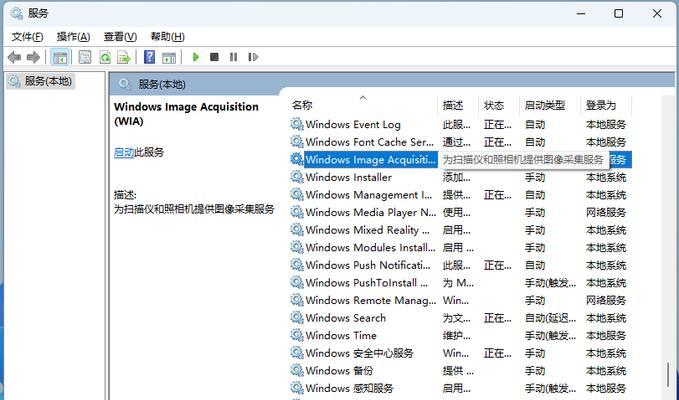Click the Forward arrow toolbar icon
679x400 pixels.
click(33, 57)
